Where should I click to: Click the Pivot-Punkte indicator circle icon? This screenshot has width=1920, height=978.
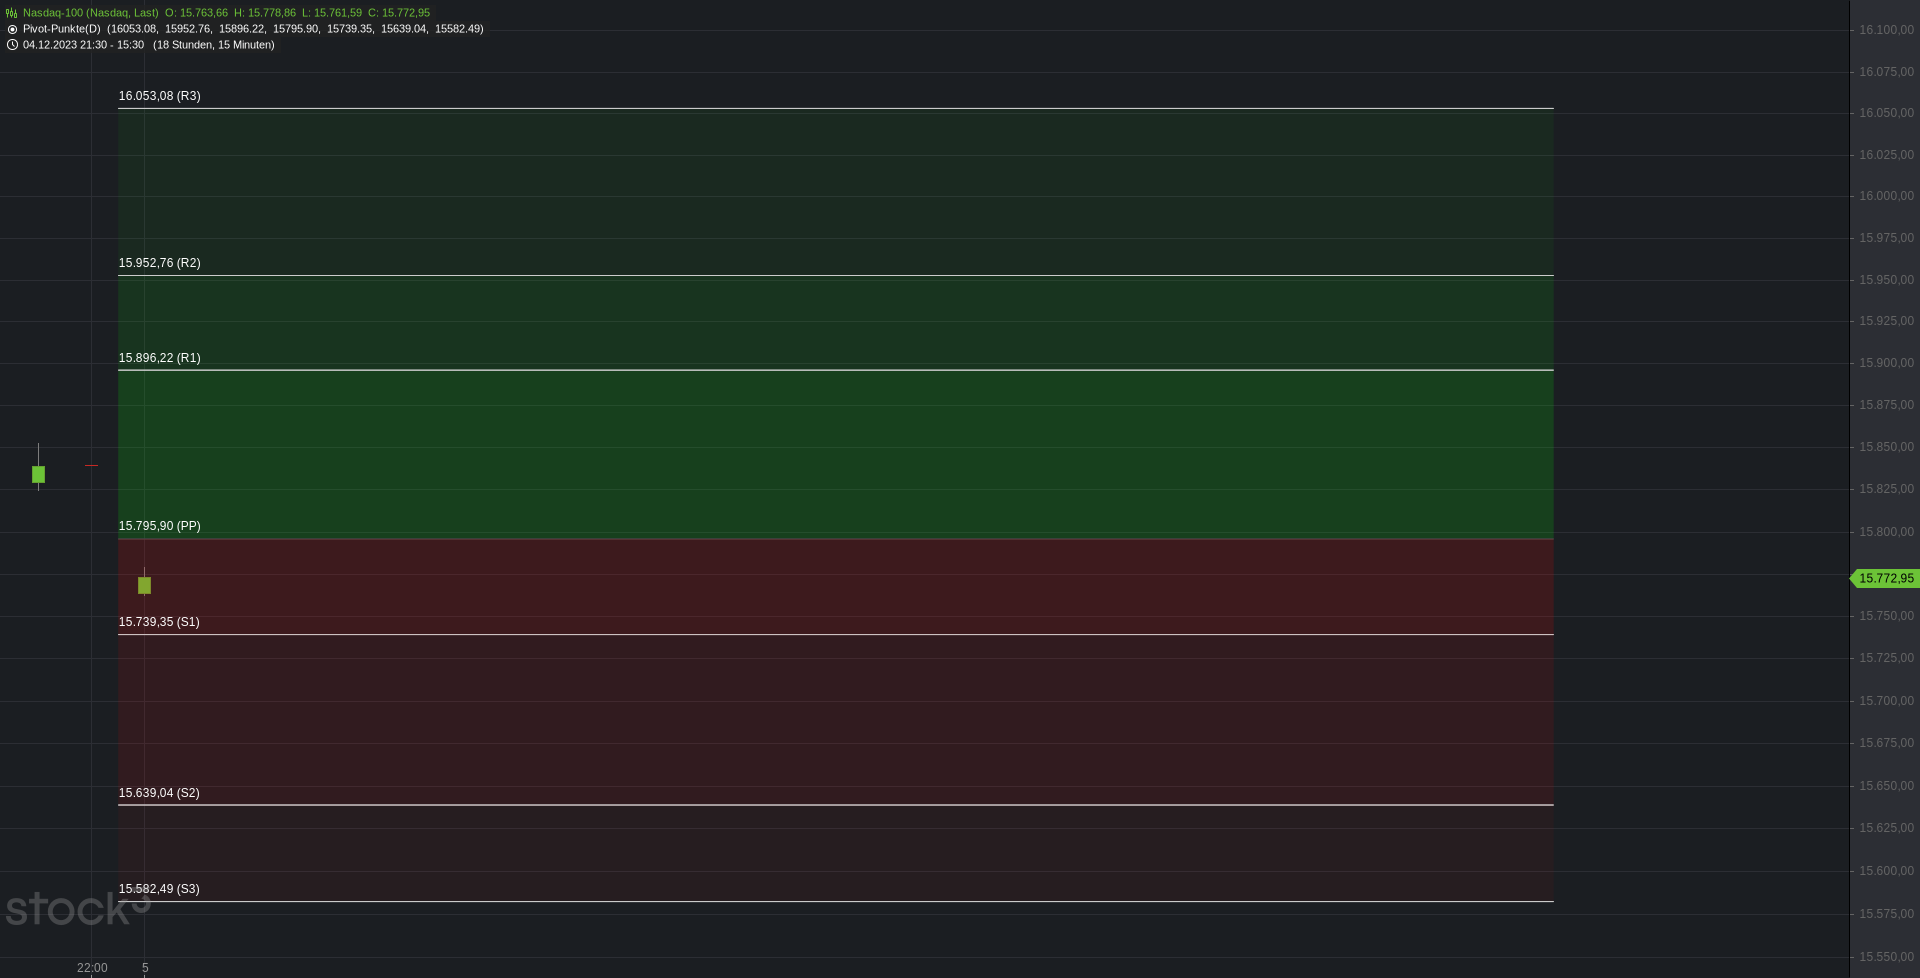[12, 29]
